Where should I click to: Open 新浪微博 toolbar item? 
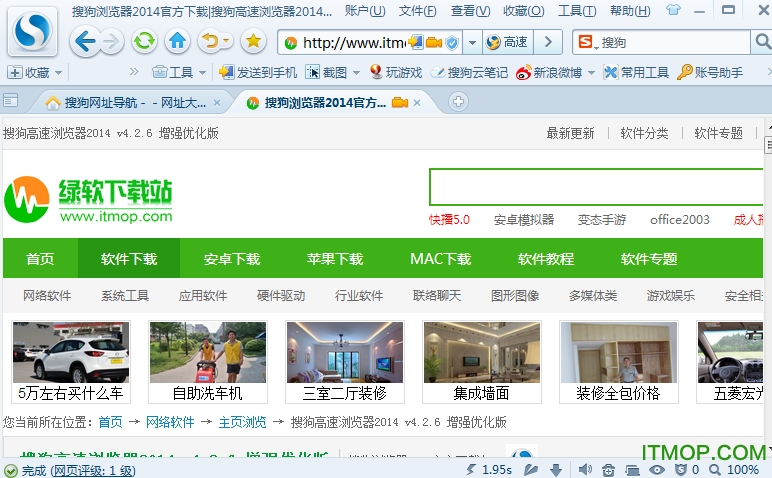pos(548,73)
